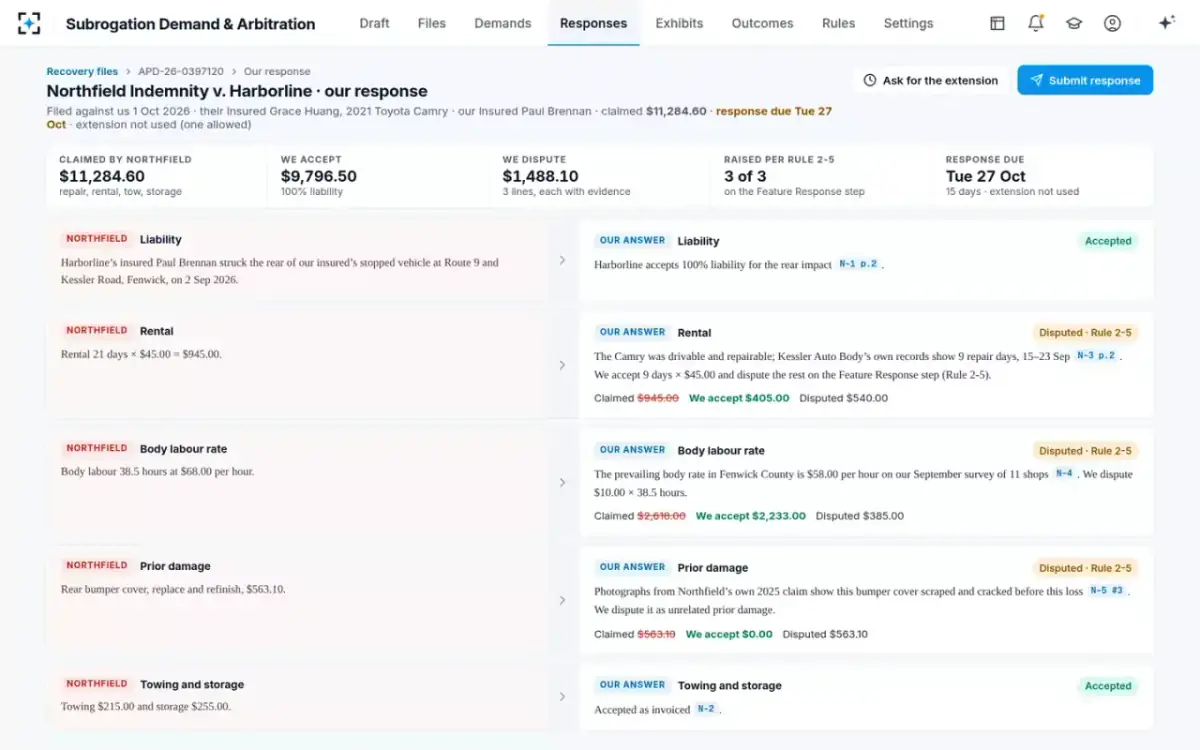Open the Files tab
Viewport: 1200px width, 750px height.
432,23
